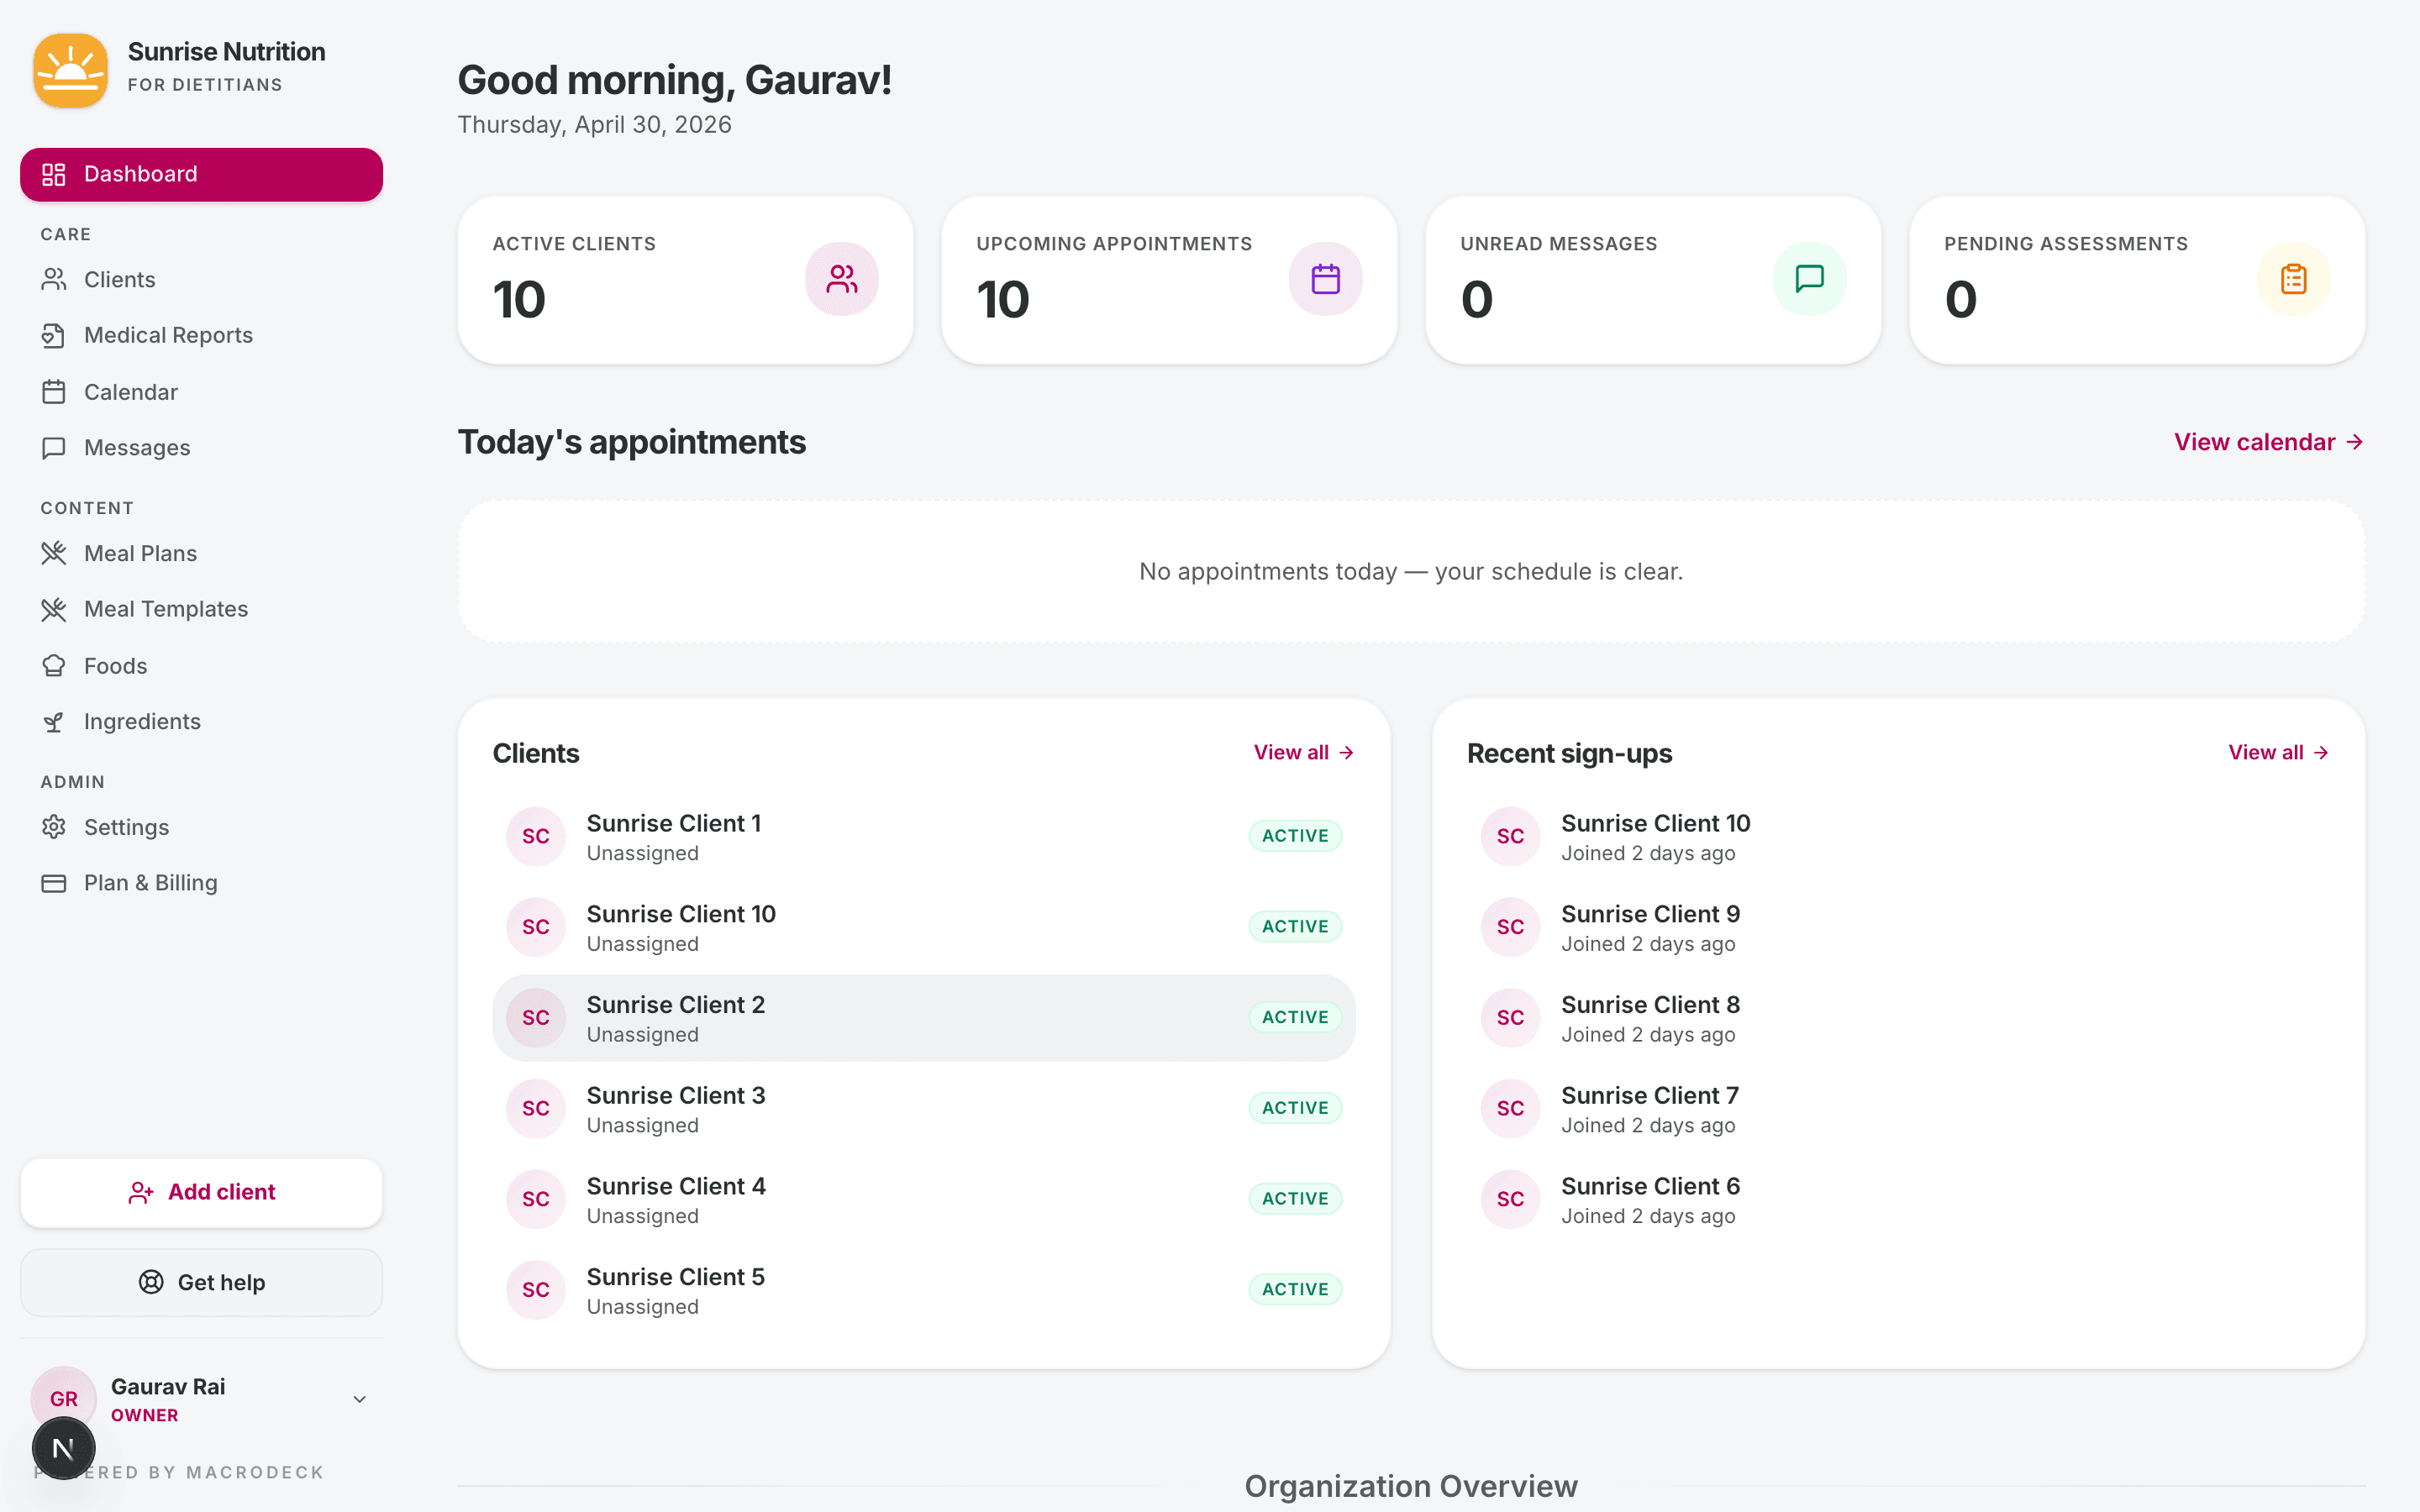Open Medical Reports in sidebar
This screenshot has height=1512, width=2420.
pyautogui.click(x=167, y=335)
